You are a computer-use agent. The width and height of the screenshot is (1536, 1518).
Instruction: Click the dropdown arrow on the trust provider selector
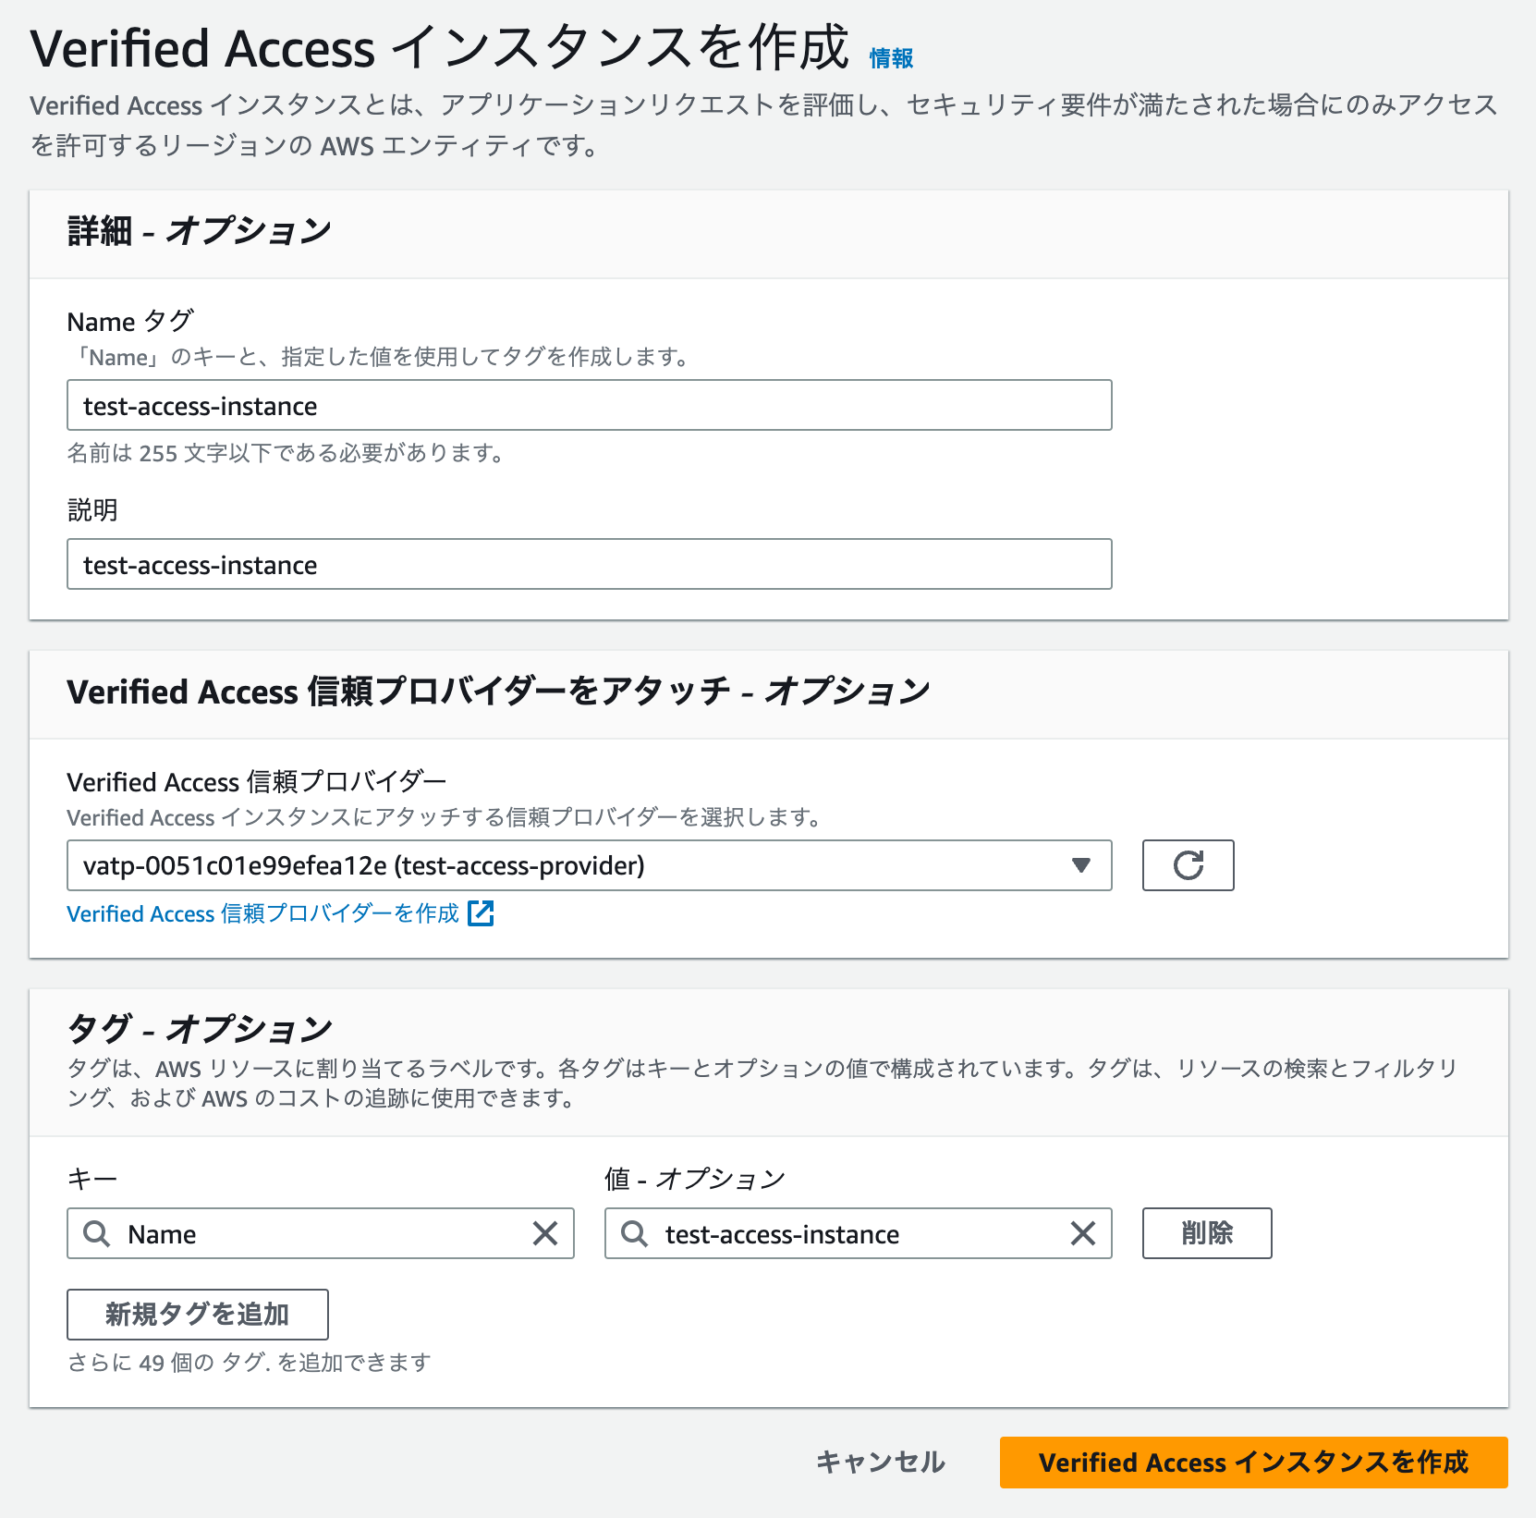pyautogui.click(x=1081, y=866)
